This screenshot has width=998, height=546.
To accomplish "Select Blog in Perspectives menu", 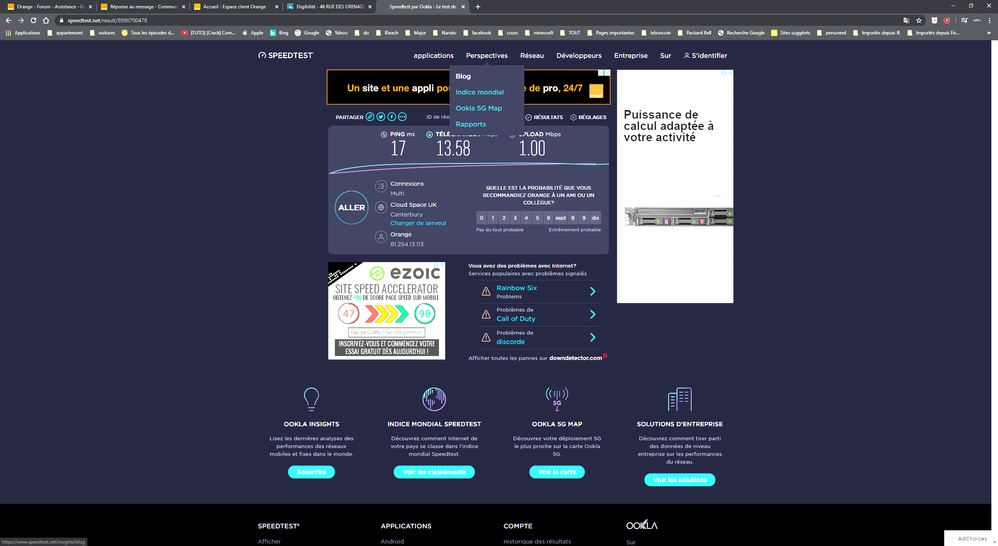I will 463,76.
